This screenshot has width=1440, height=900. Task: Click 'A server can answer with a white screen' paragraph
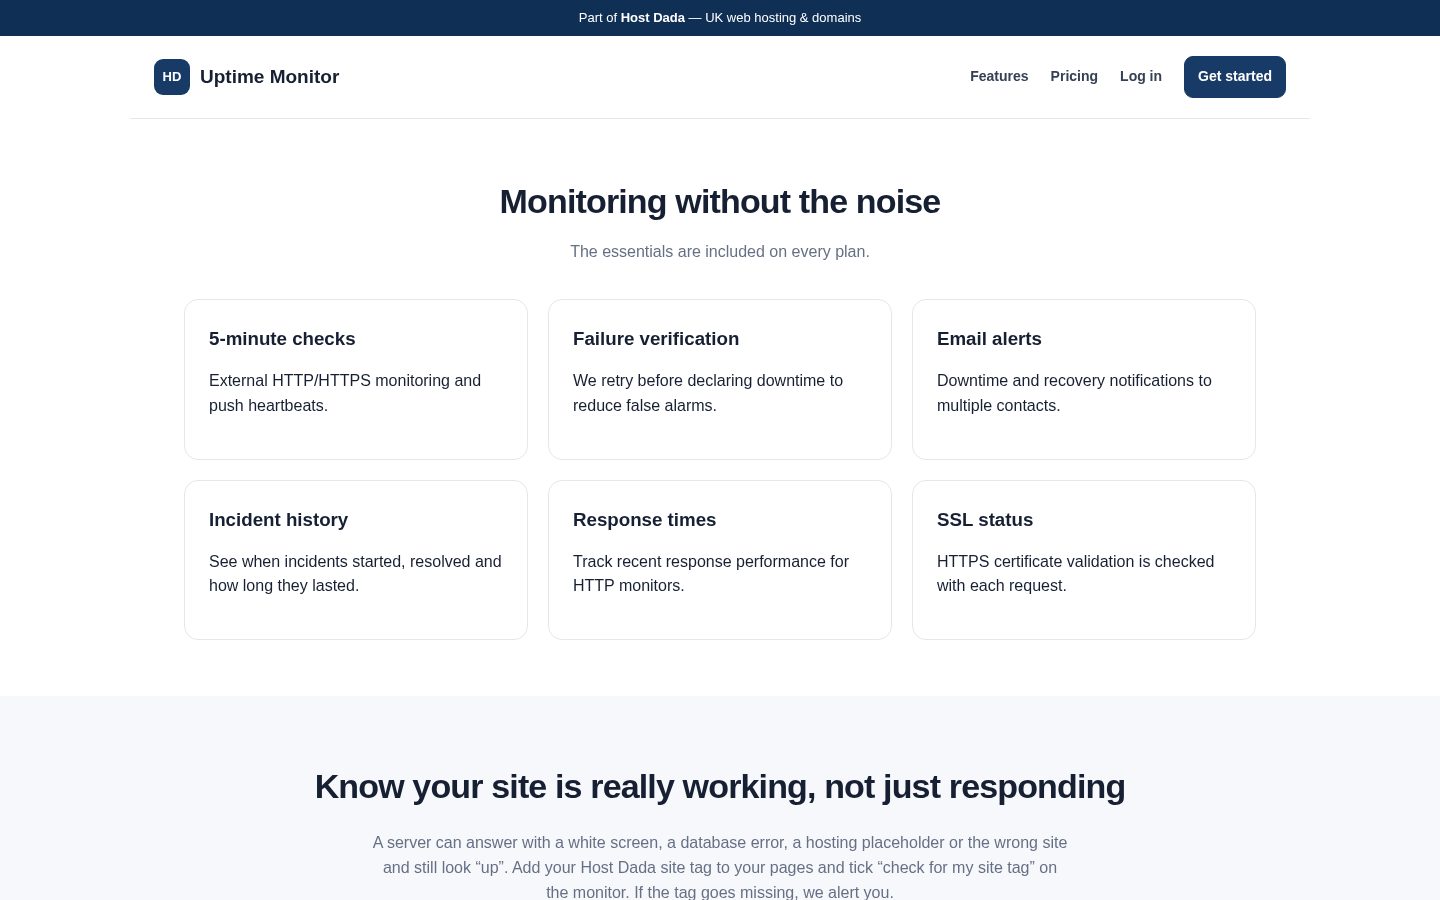point(720,867)
